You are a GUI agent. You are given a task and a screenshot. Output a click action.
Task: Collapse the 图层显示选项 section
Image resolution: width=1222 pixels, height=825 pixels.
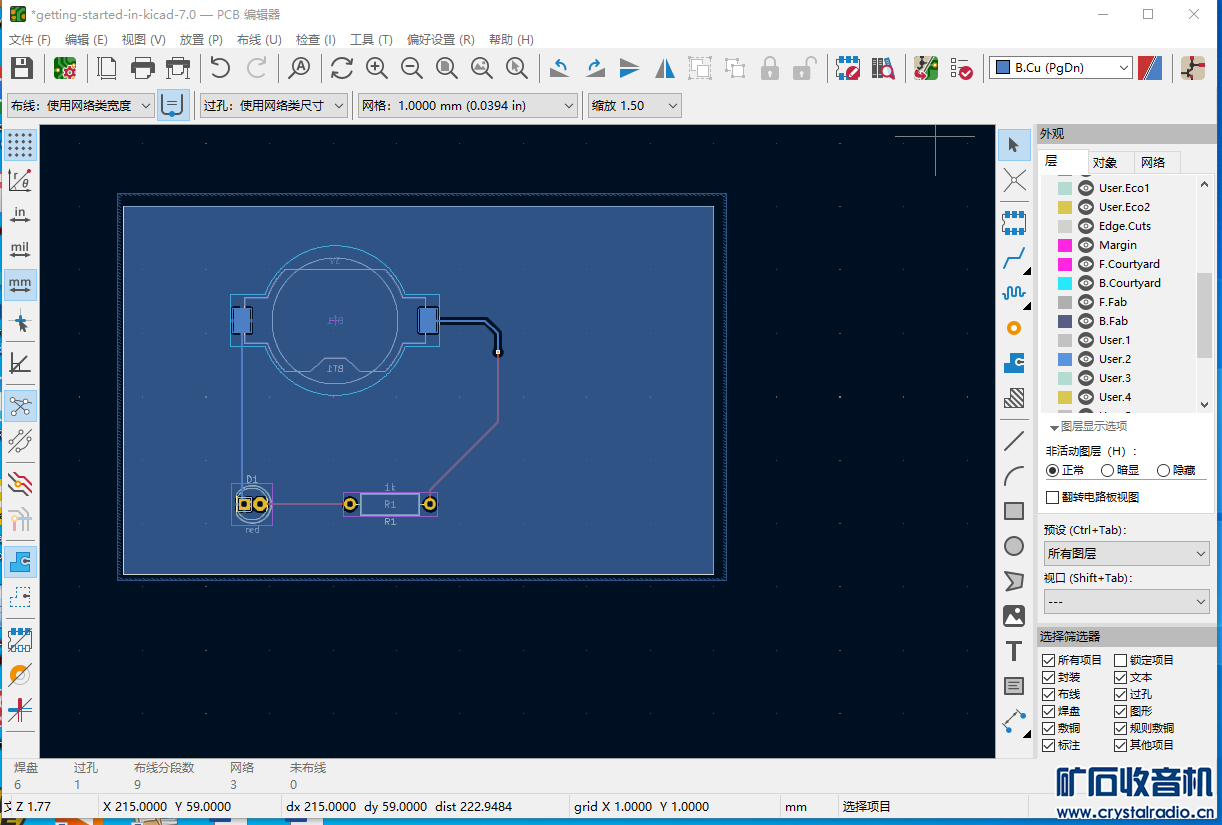[1054, 427]
